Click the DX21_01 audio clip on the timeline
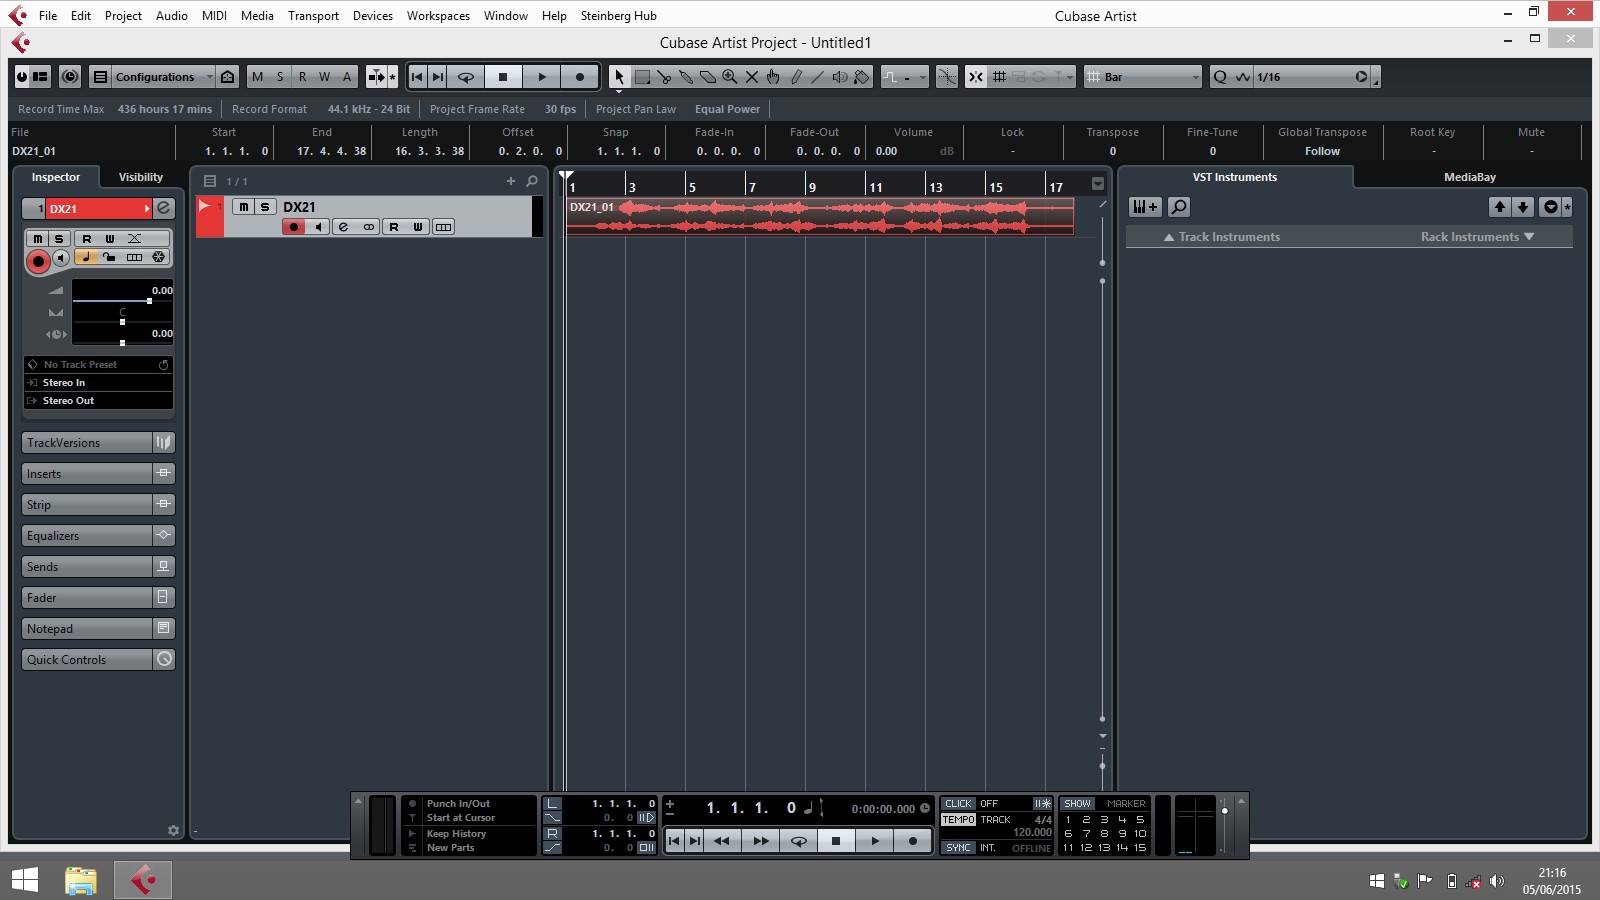The width and height of the screenshot is (1600, 900). point(820,217)
